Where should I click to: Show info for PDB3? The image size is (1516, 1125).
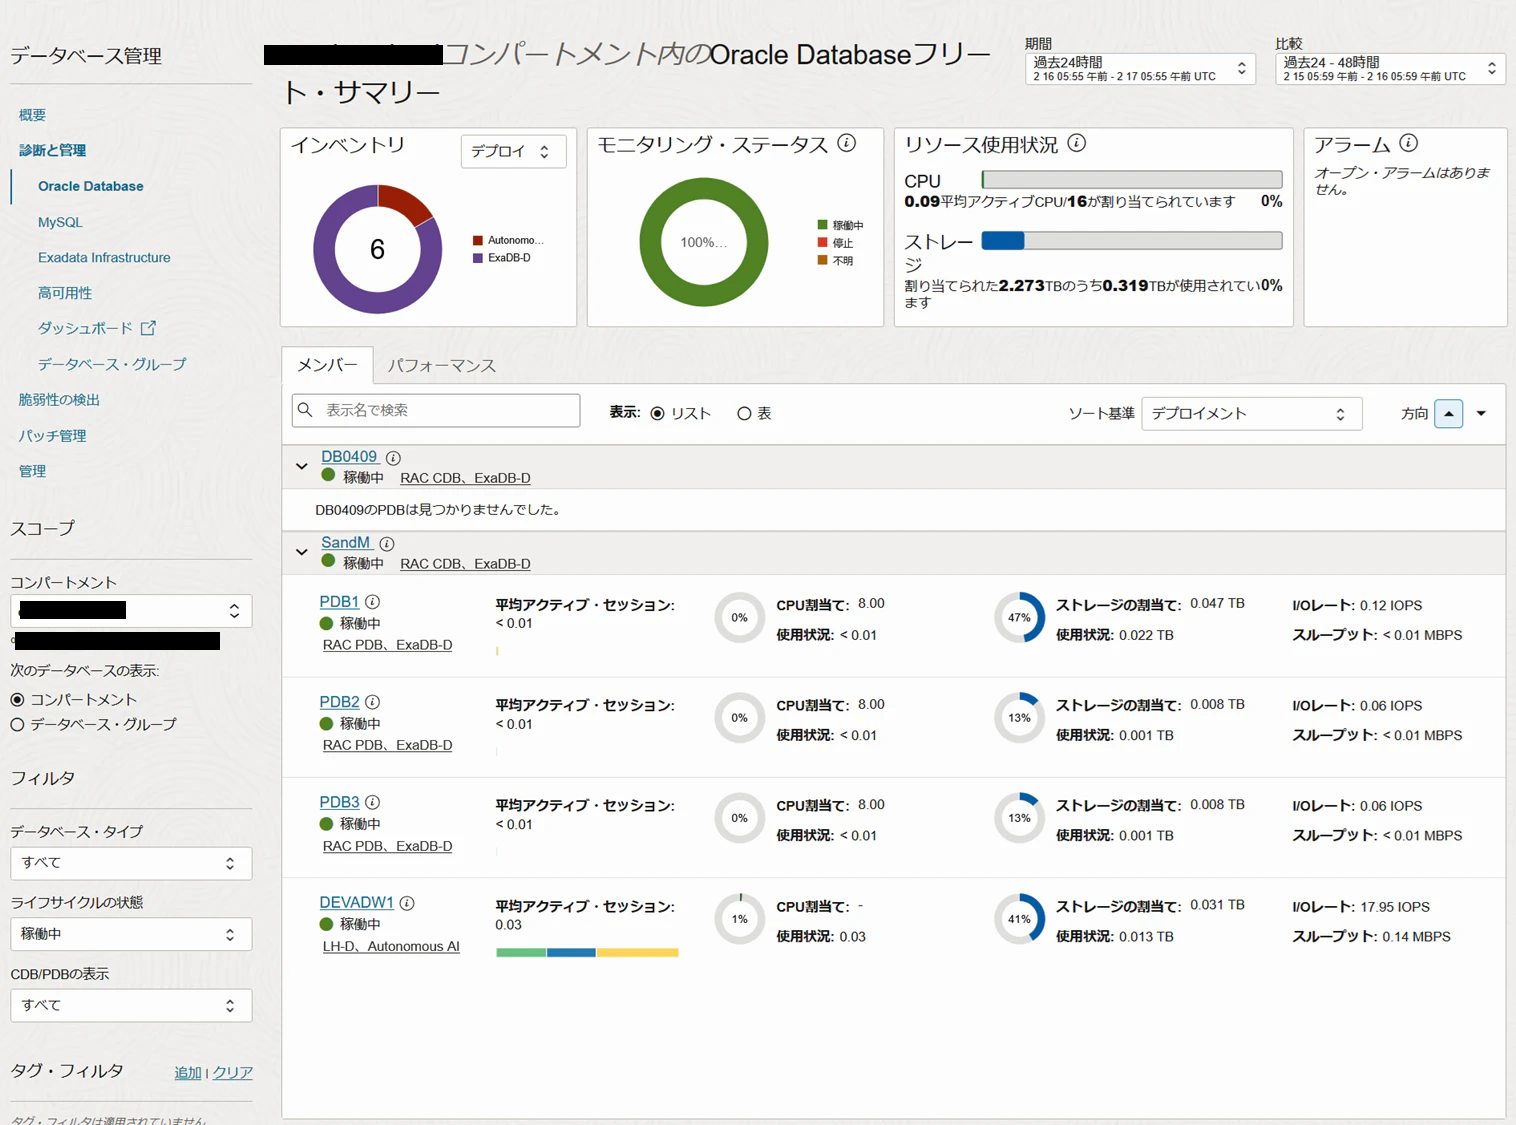pos(372,802)
